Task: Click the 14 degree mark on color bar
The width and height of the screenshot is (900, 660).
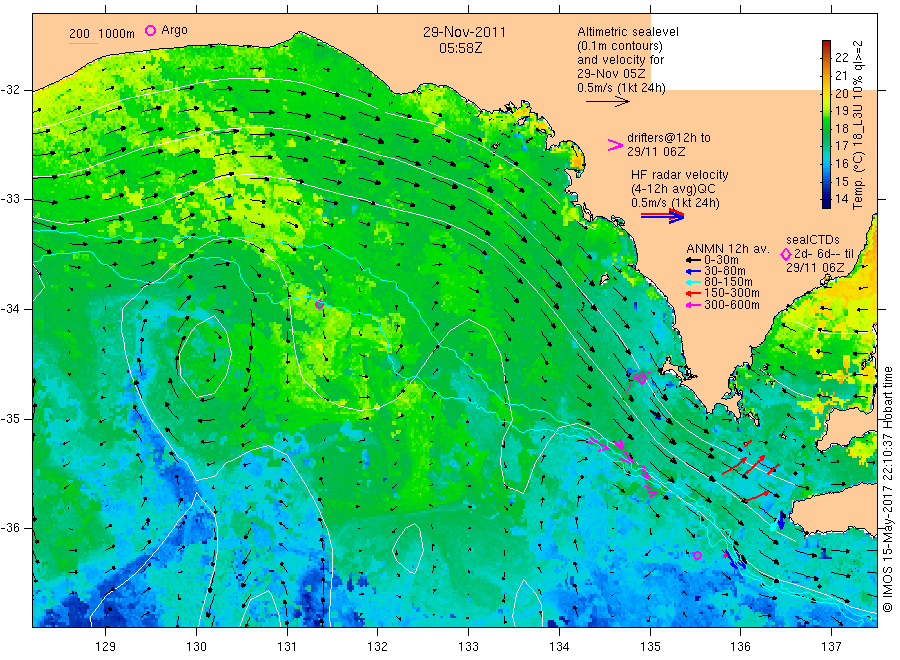Action: pyautogui.click(x=841, y=199)
